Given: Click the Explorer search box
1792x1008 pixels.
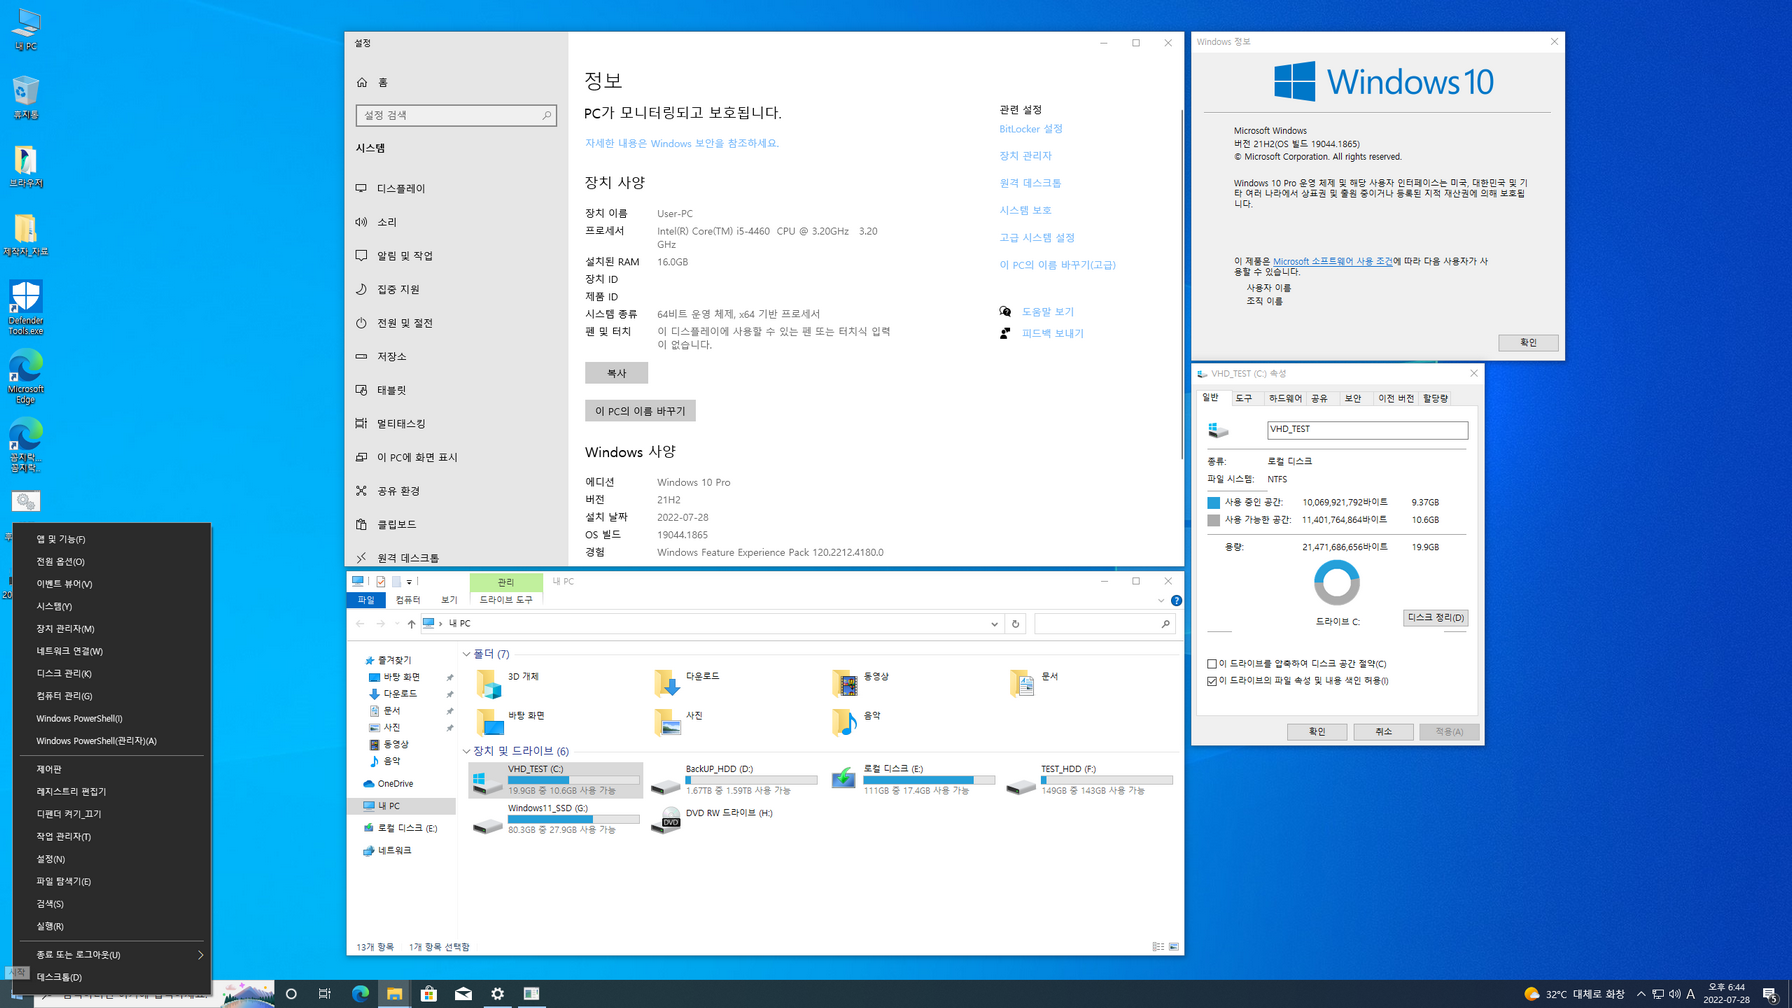Looking at the screenshot, I should click(1104, 624).
